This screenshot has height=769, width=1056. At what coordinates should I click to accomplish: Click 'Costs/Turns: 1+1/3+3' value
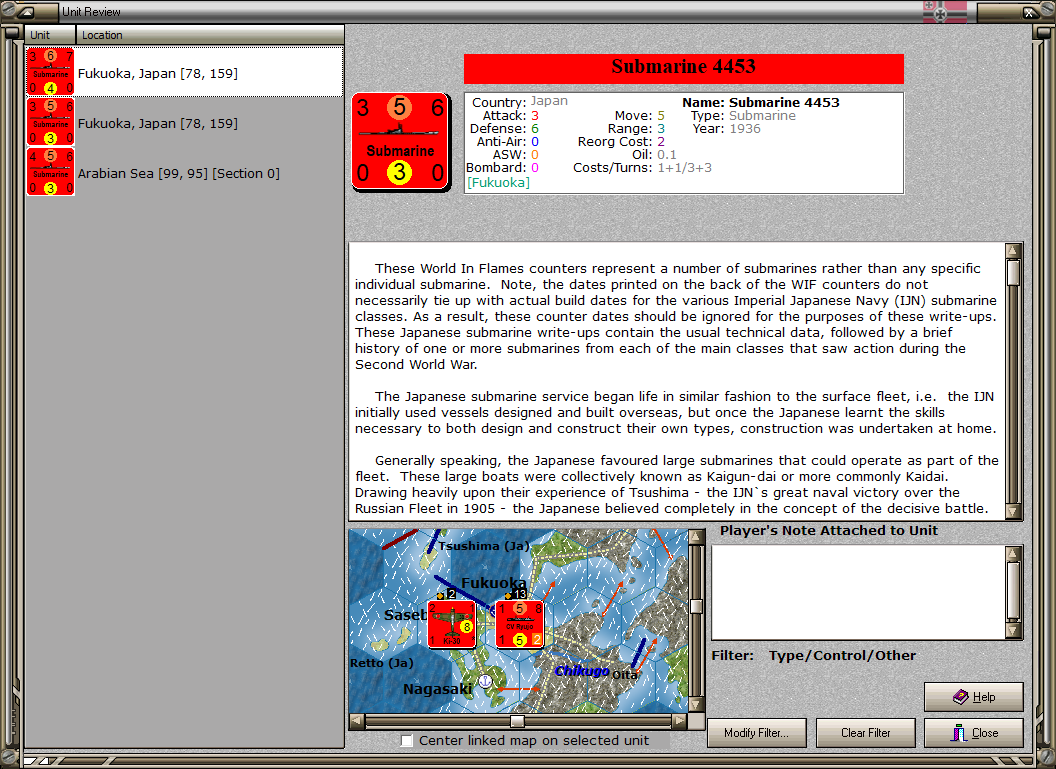click(x=642, y=168)
